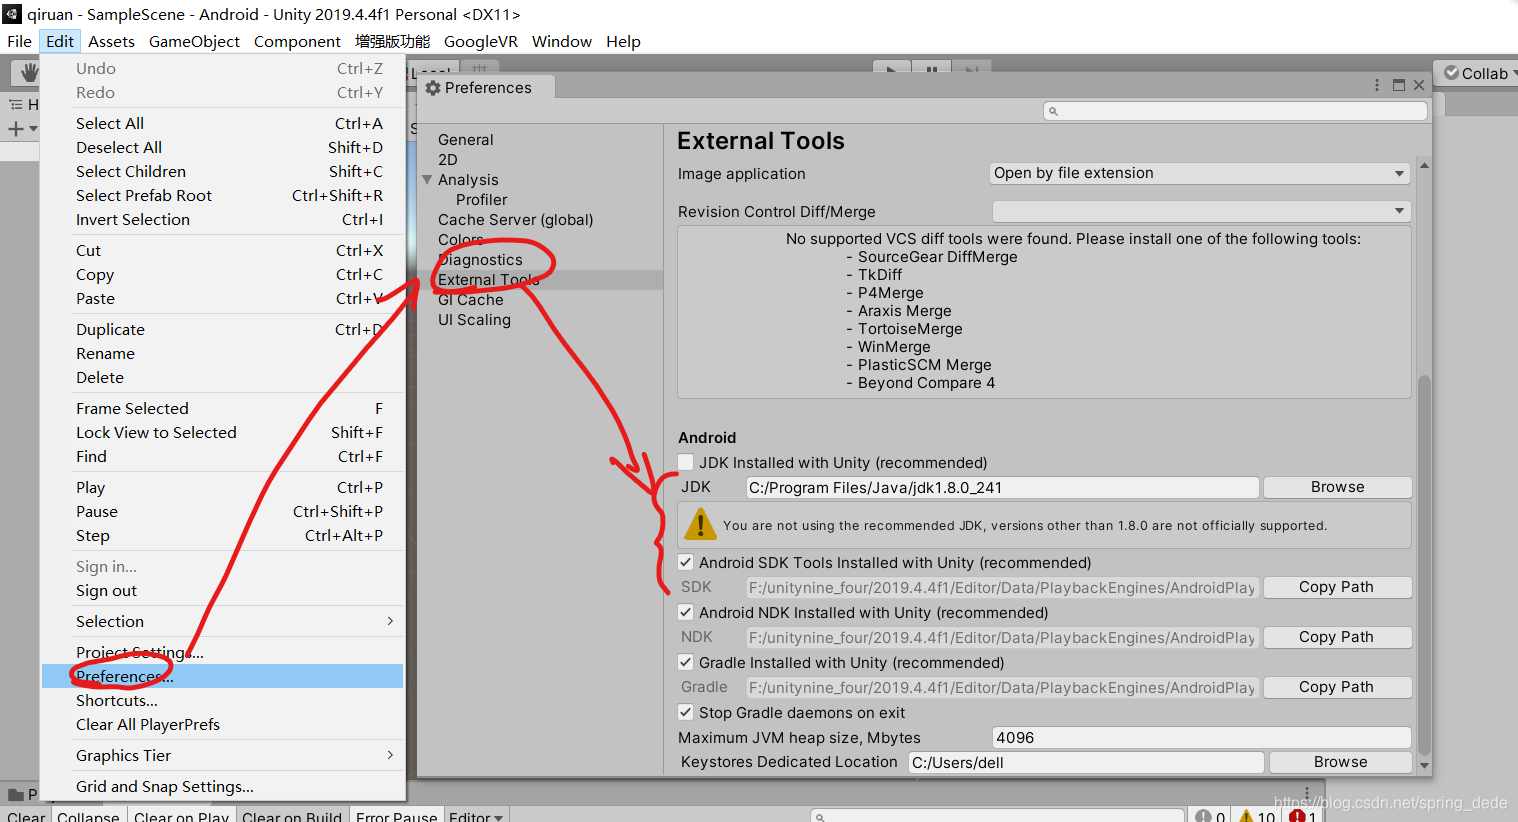Click the Unity icon in title bar
The height and width of the screenshot is (822, 1518).
coord(12,14)
